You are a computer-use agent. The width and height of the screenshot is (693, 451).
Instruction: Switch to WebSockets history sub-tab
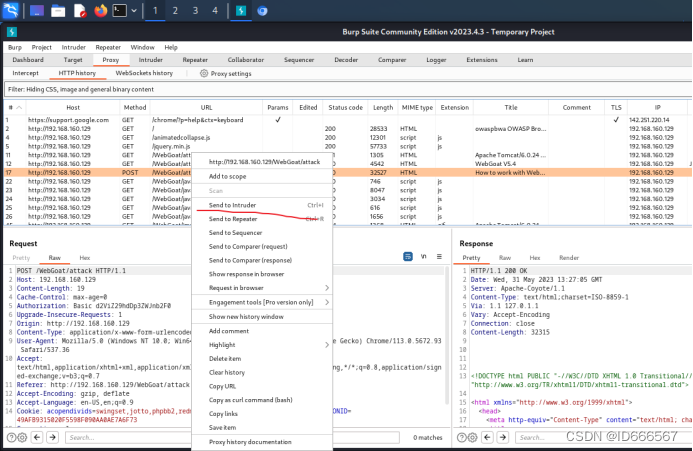[x=144, y=73]
